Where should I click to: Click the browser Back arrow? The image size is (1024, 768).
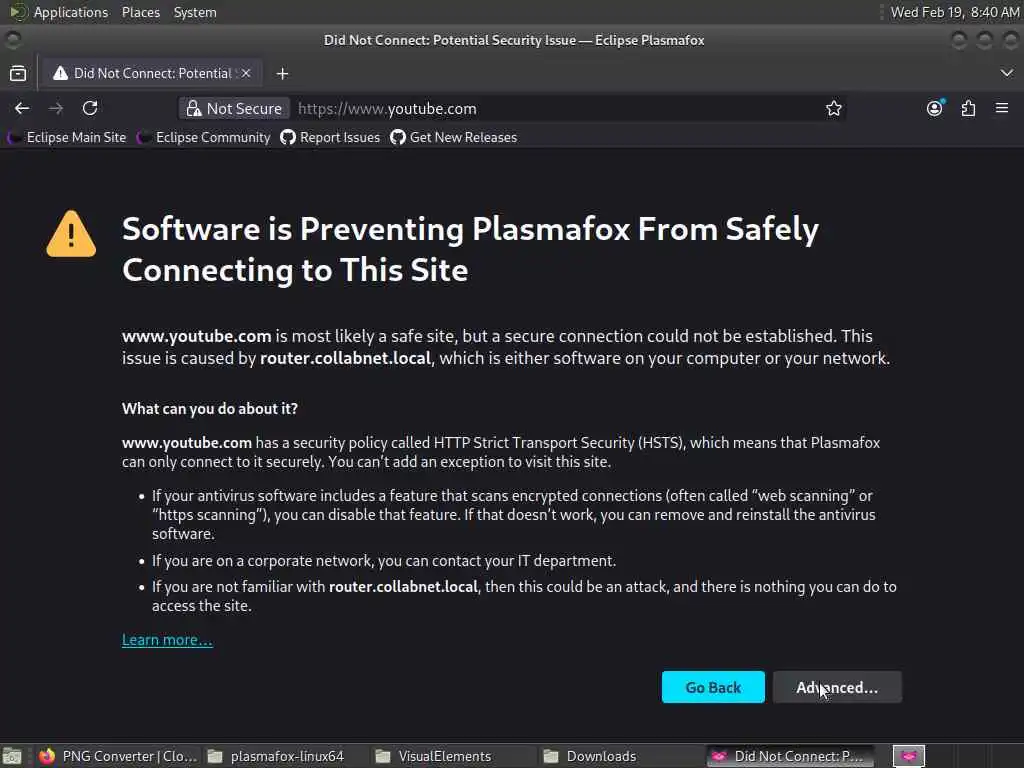[22, 108]
